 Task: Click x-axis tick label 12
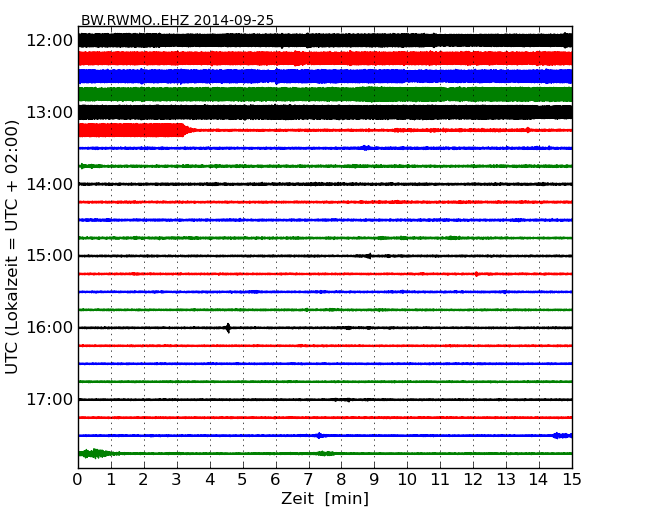[x=473, y=480]
